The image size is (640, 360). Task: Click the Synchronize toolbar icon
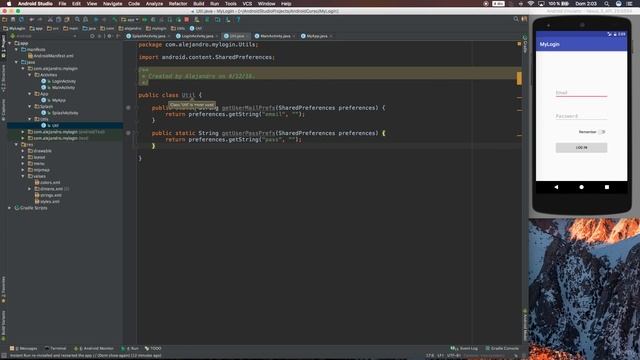22,19
